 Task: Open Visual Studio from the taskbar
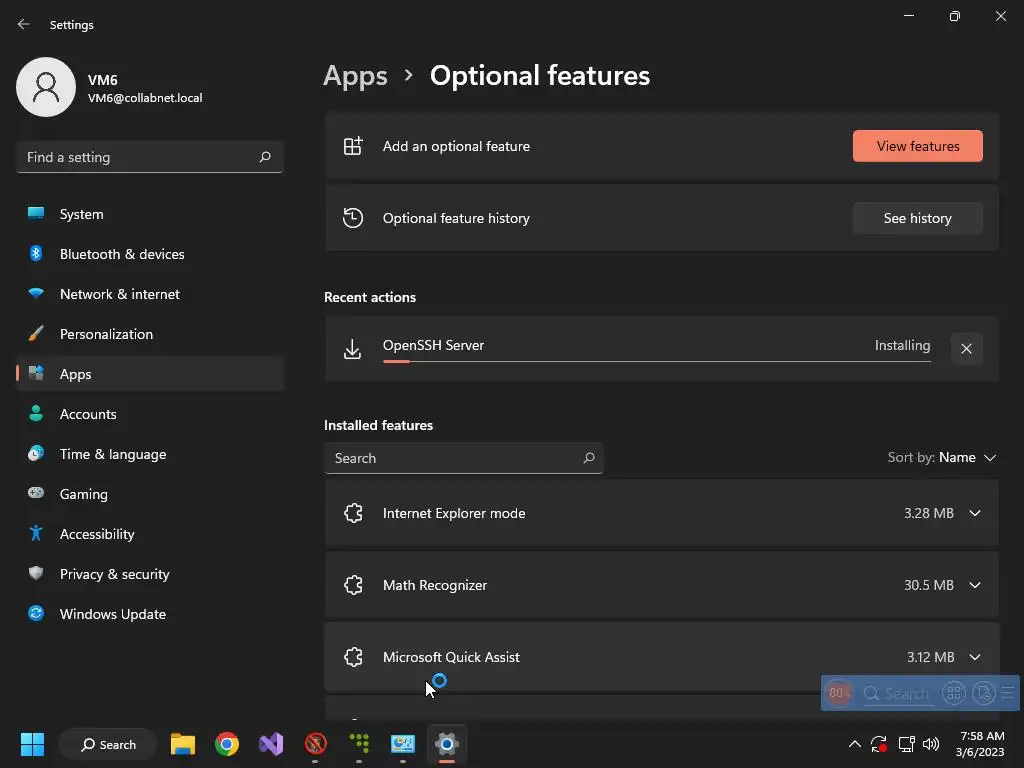pyautogui.click(x=271, y=744)
